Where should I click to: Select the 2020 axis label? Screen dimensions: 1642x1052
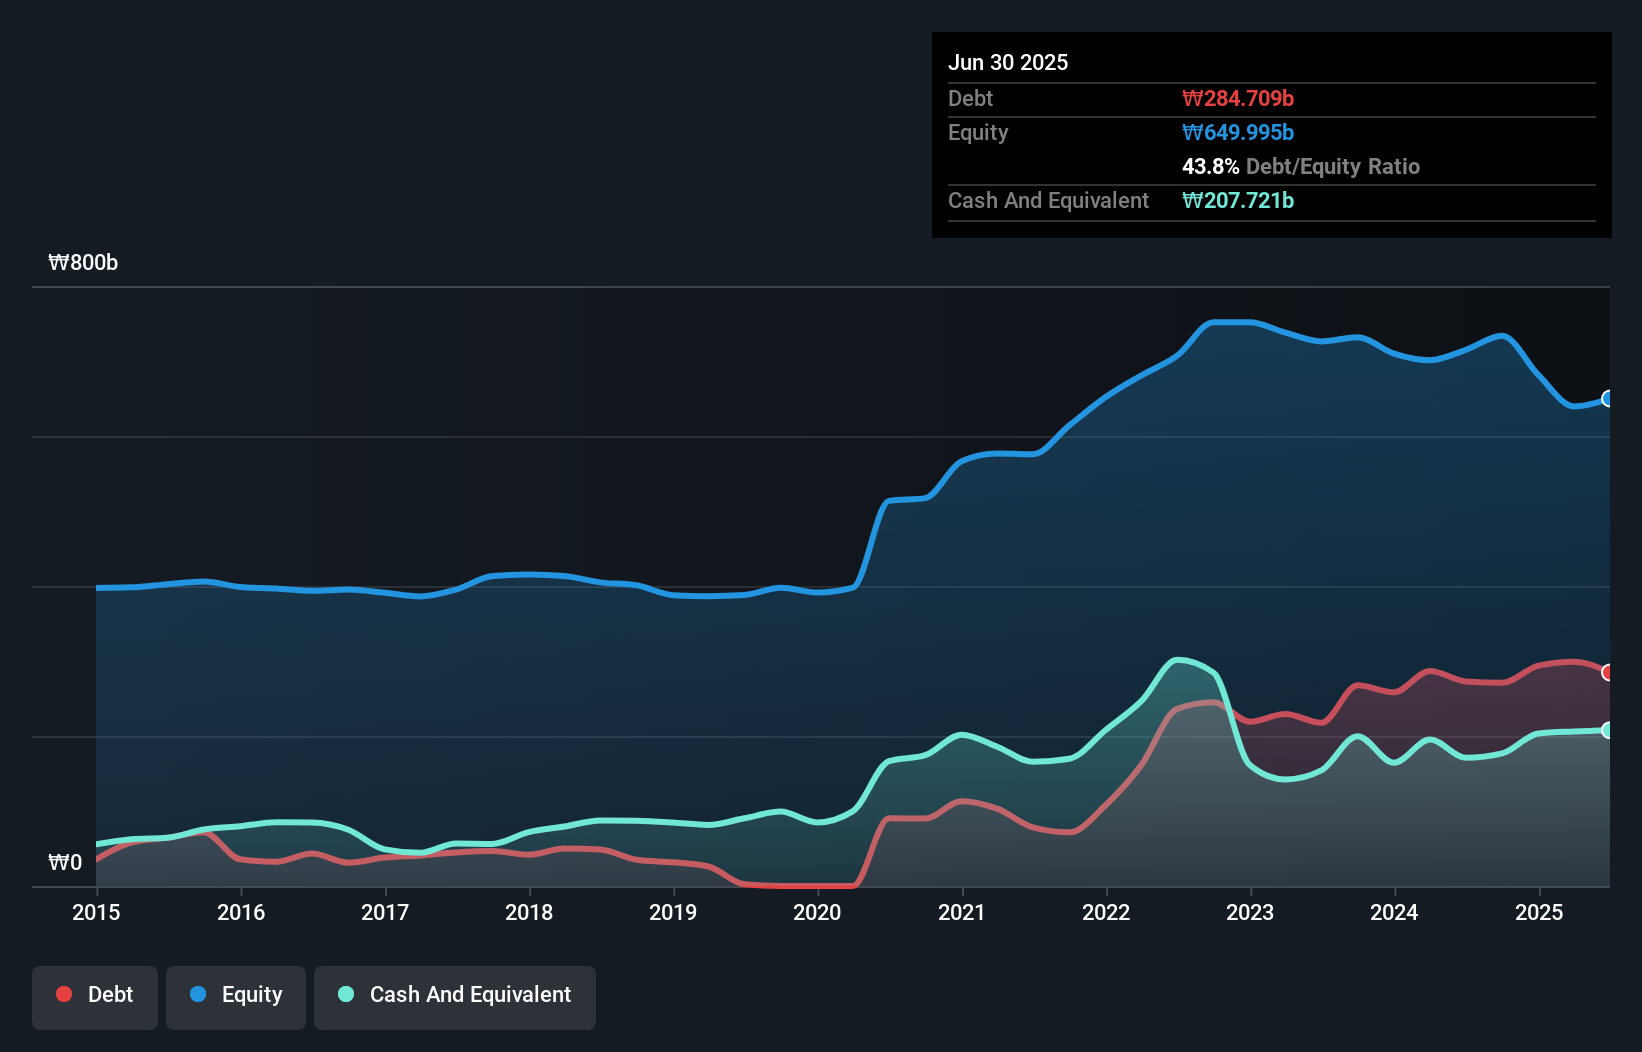click(816, 912)
